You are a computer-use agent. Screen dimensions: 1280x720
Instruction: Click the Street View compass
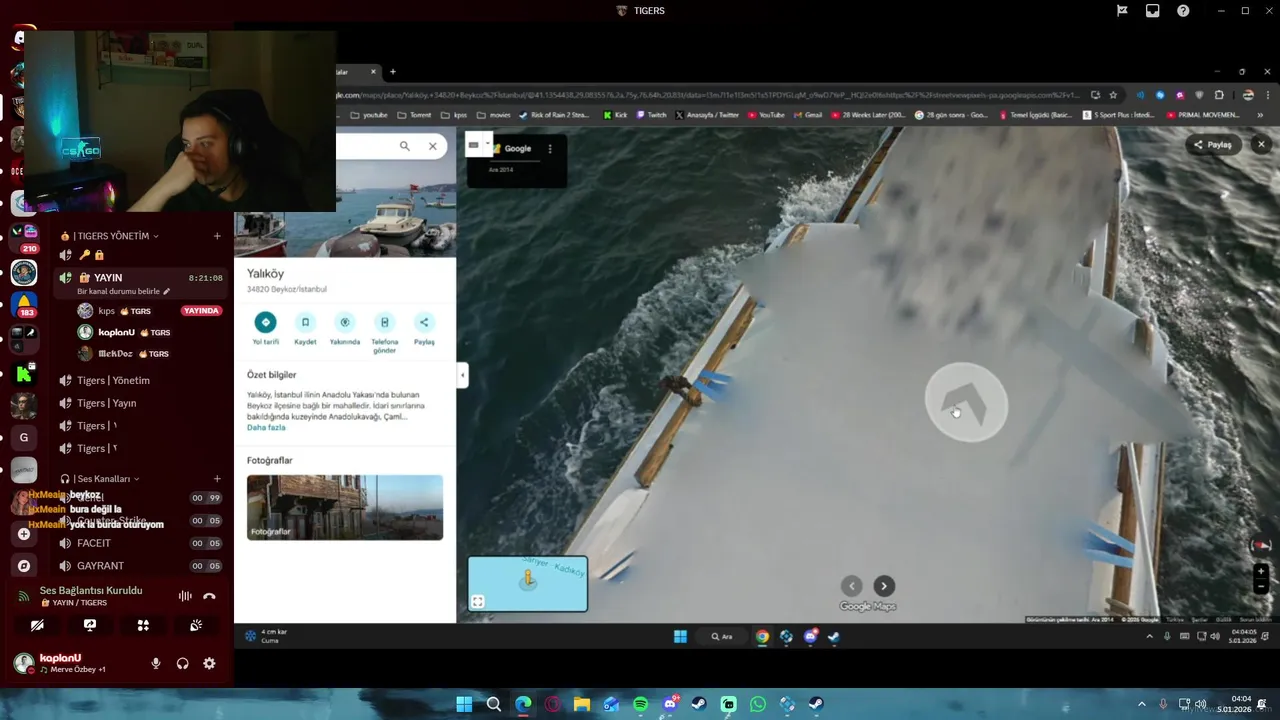point(1261,545)
